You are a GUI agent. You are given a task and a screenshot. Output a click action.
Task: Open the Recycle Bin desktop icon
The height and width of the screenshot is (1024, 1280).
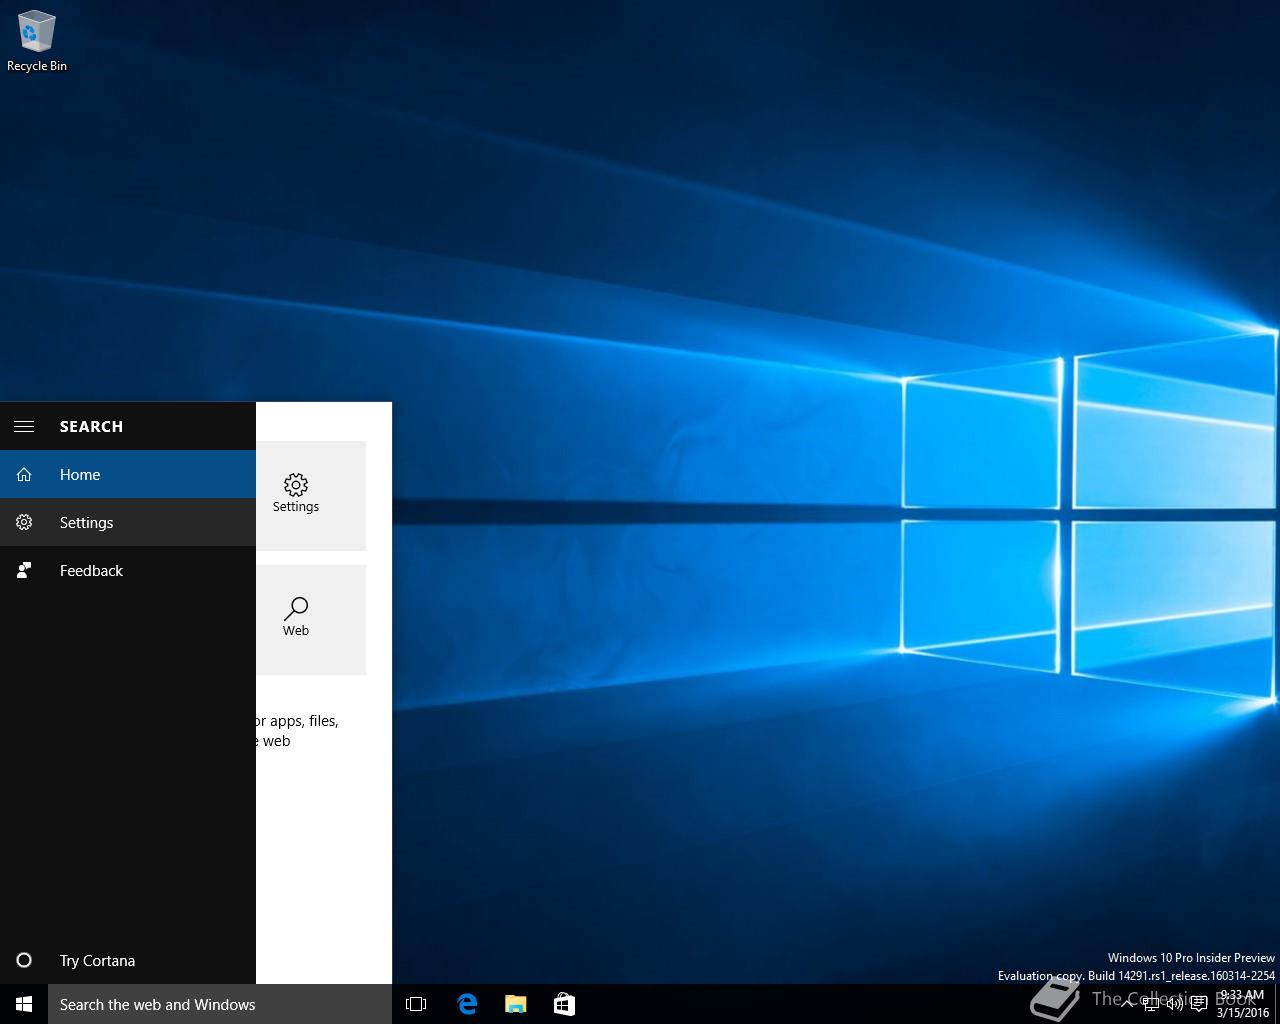[x=37, y=42]
